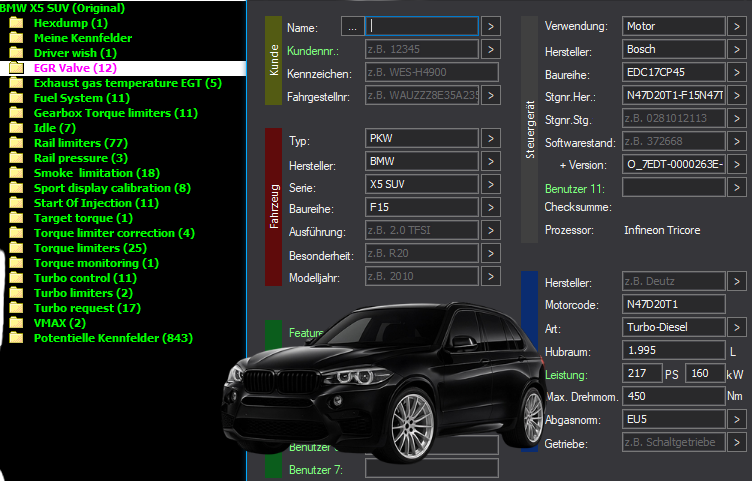
Task: Click the Motorcode N47D20T1 field
Action: 674,304
